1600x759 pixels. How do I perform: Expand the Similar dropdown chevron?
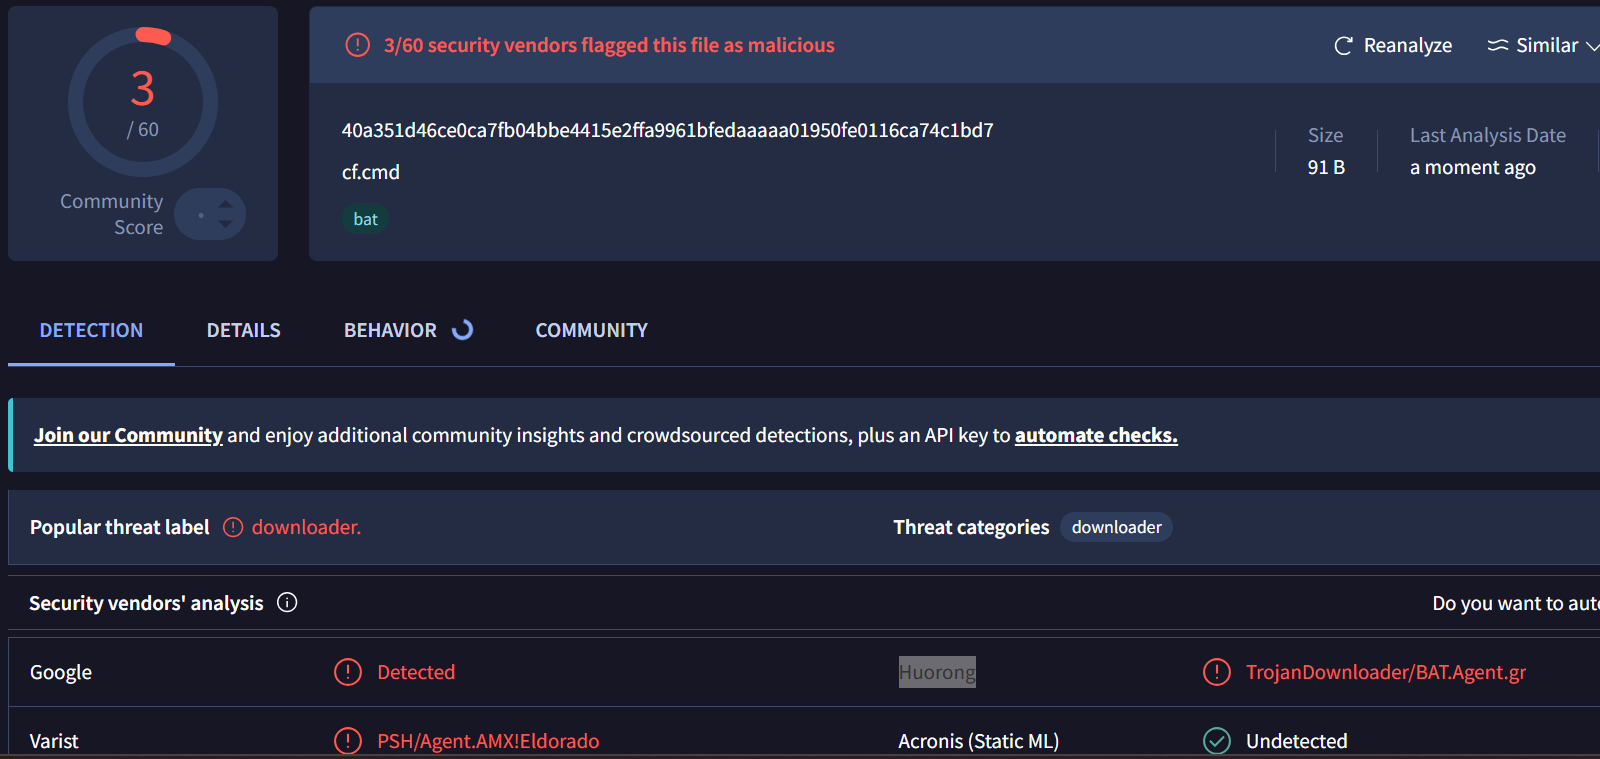click(x=1592, y=46)
